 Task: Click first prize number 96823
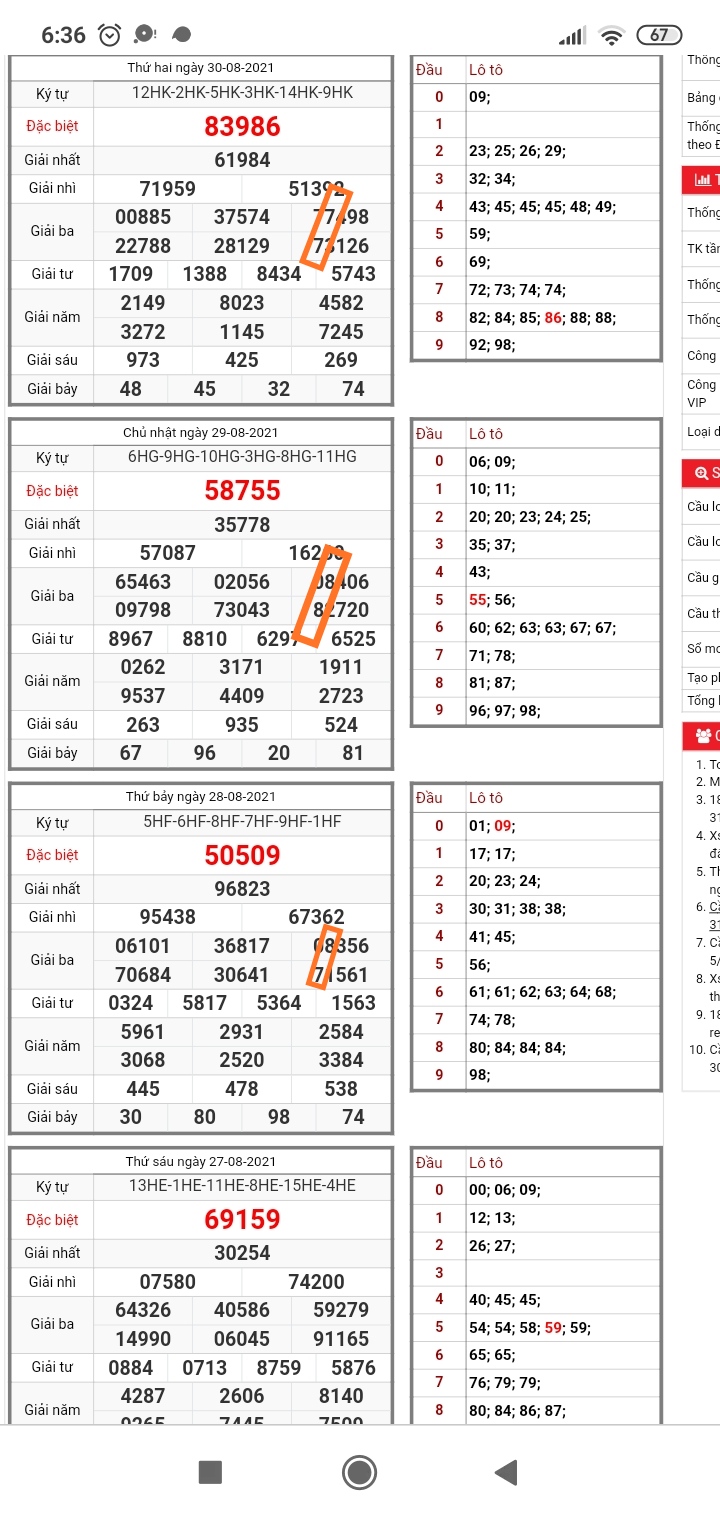242,889
